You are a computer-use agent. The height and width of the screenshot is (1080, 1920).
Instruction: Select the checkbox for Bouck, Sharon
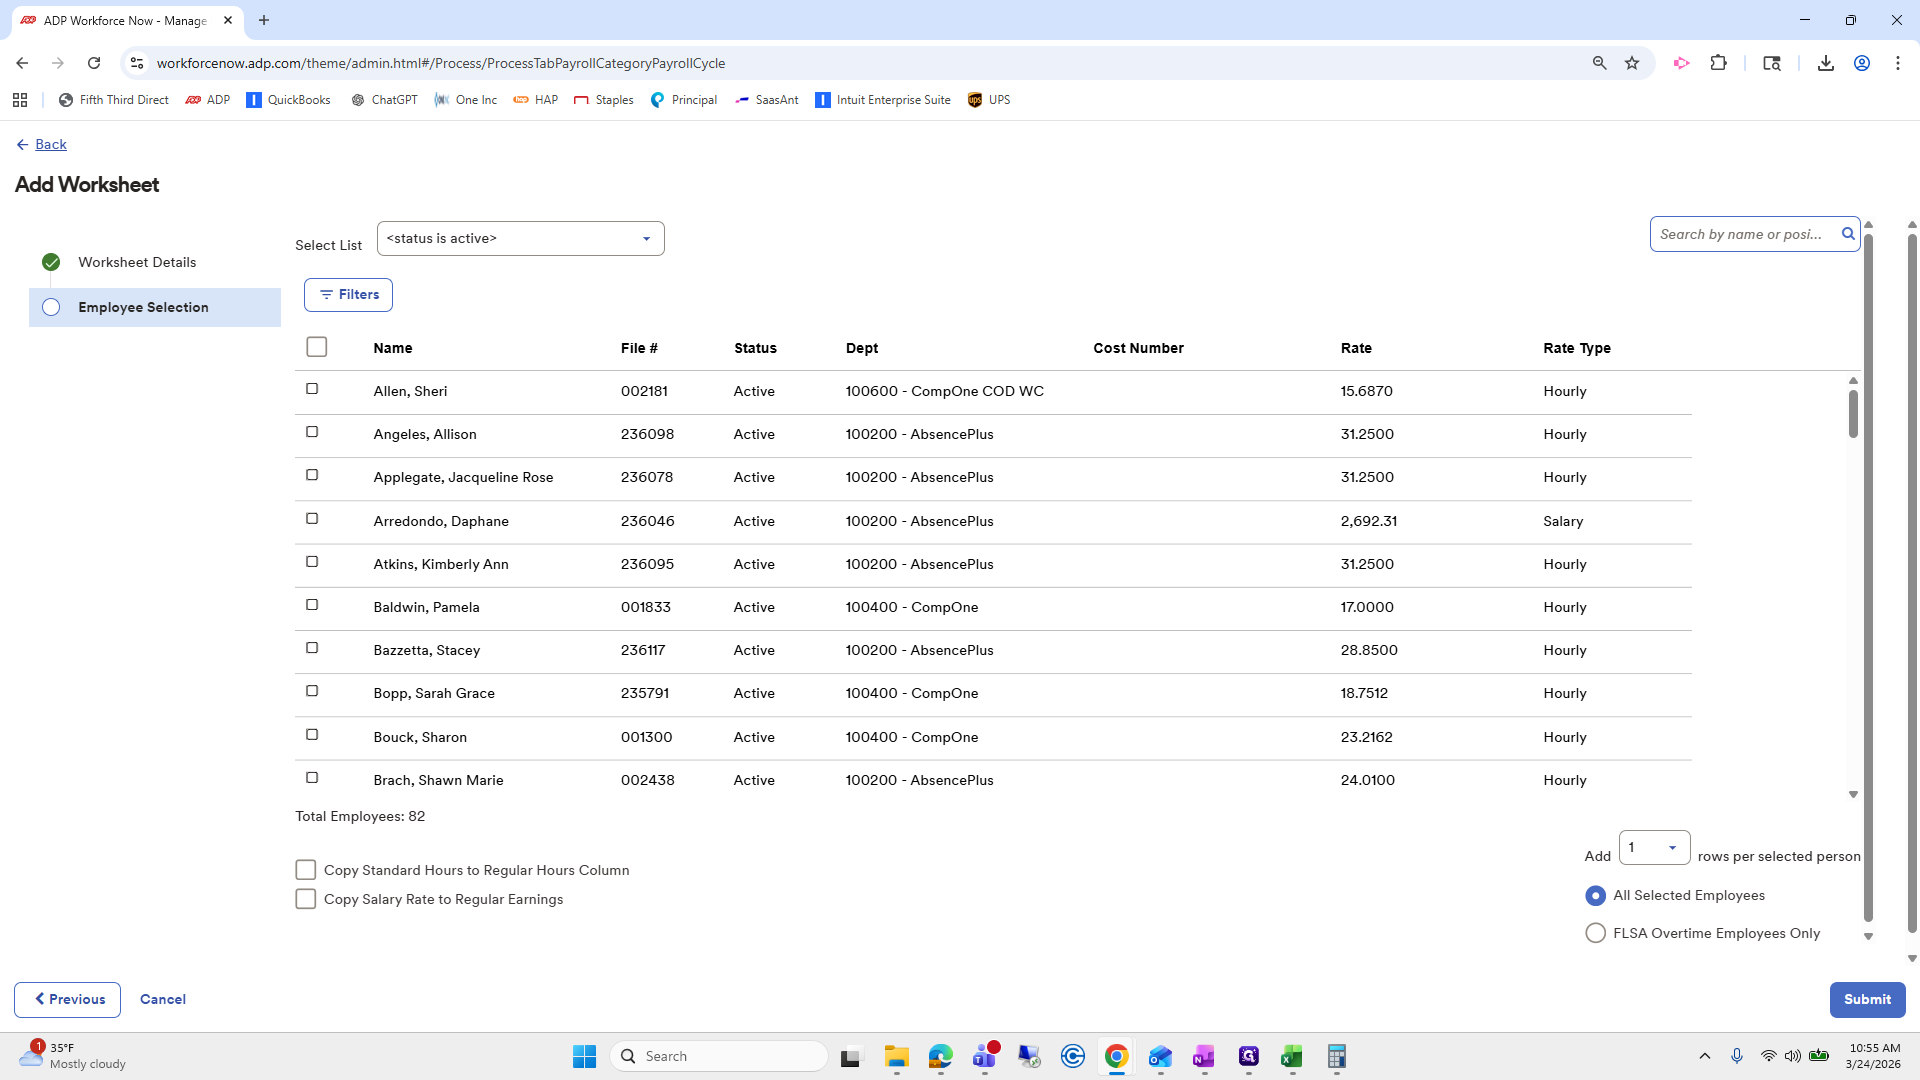312,735
